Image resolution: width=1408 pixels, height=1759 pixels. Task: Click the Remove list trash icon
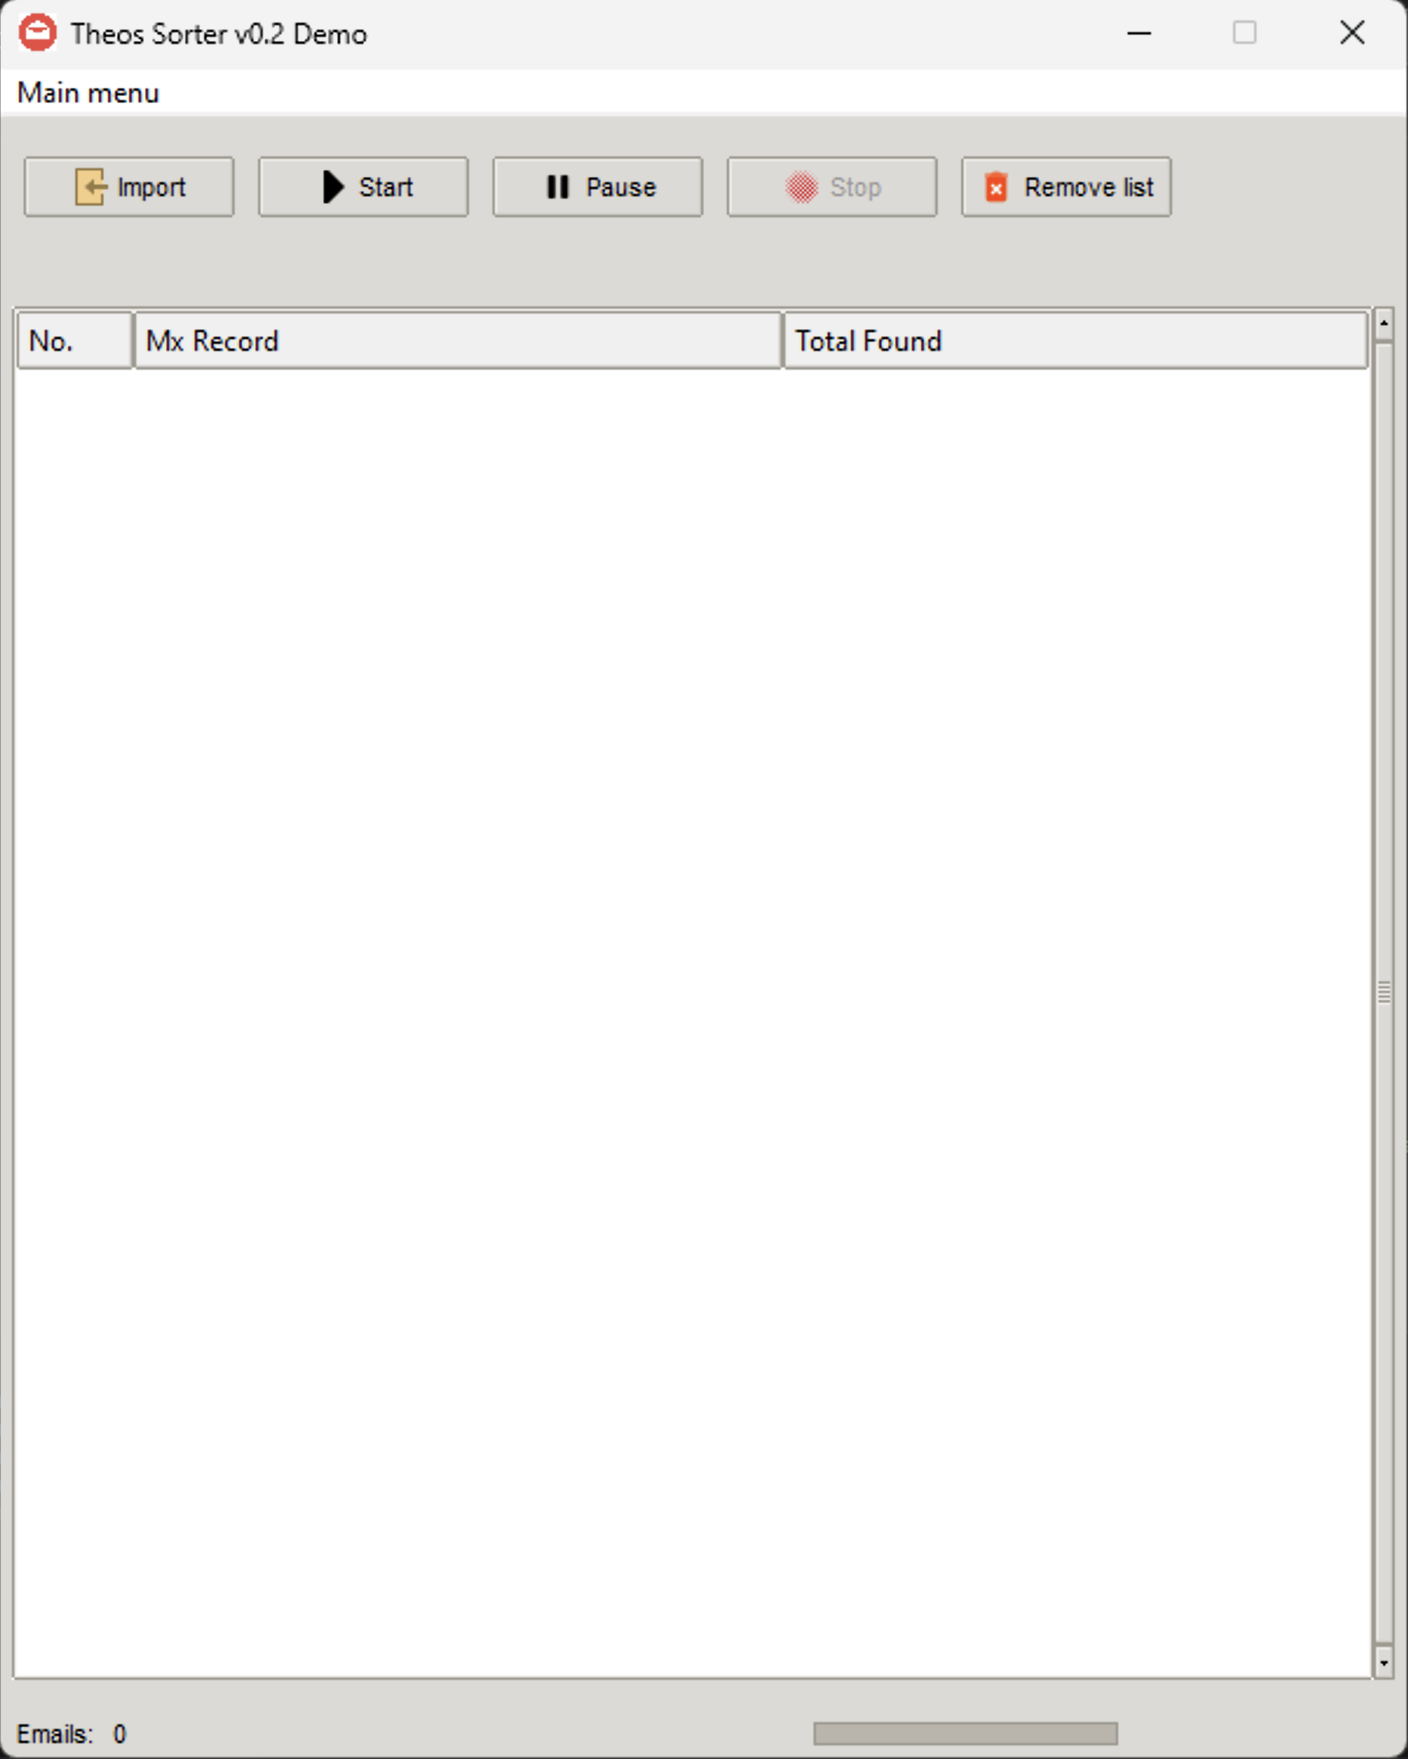996,187
